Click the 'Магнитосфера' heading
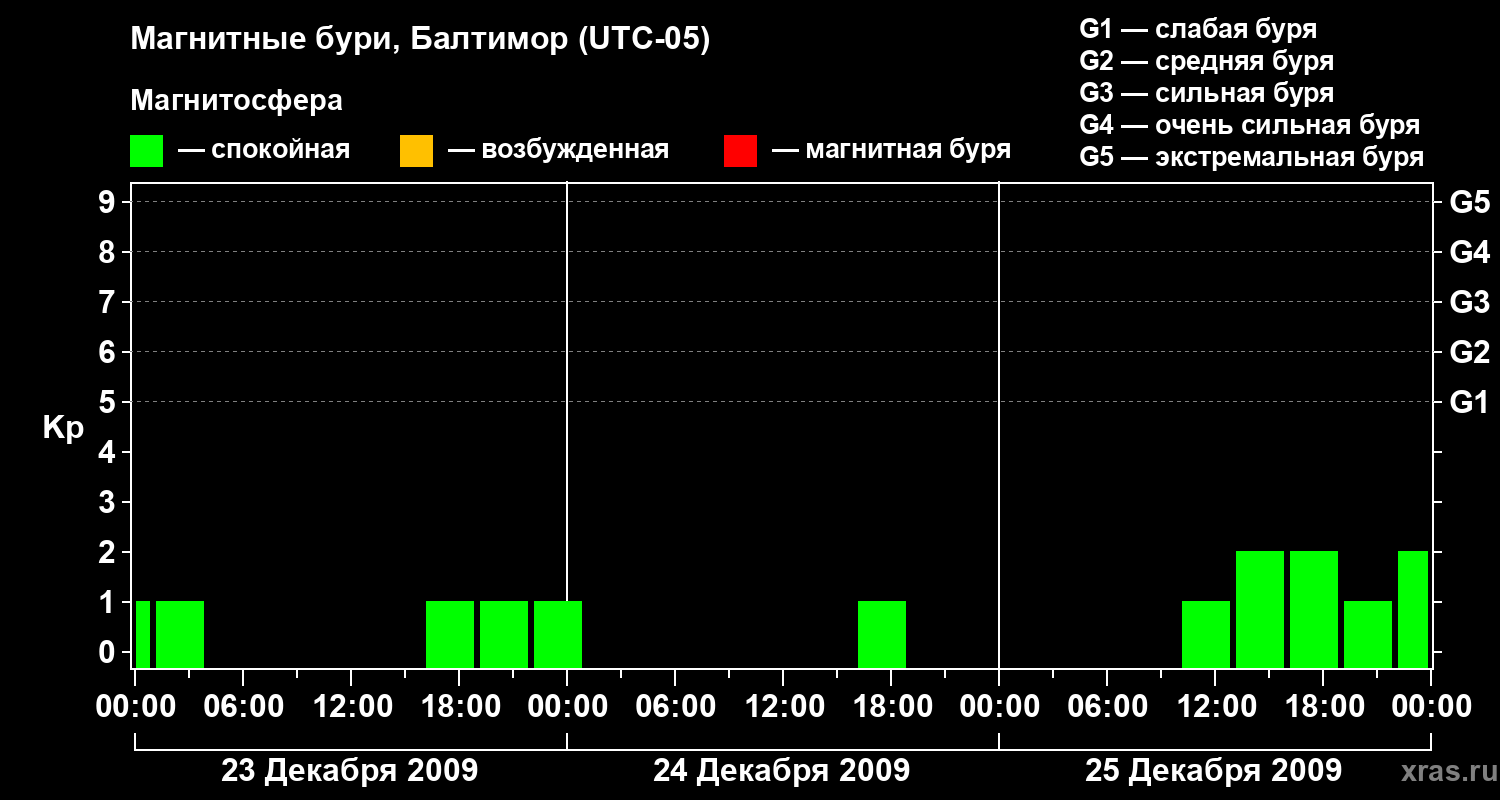This screenshot has width=1500, height=800. click(237, 101)
